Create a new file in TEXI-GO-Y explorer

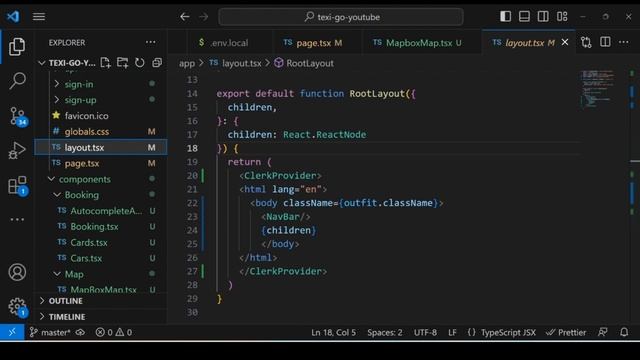105,62
